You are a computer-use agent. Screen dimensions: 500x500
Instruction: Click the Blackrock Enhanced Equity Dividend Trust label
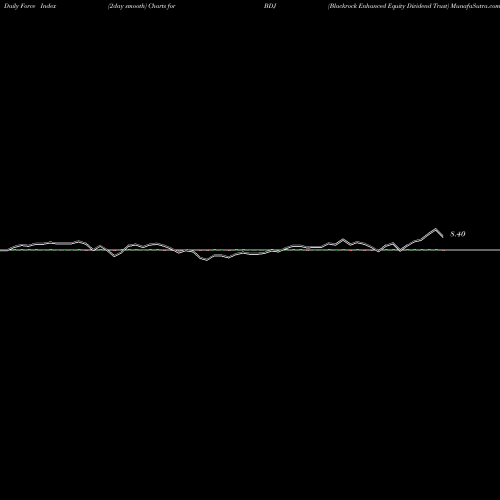[x=388, y=6]
